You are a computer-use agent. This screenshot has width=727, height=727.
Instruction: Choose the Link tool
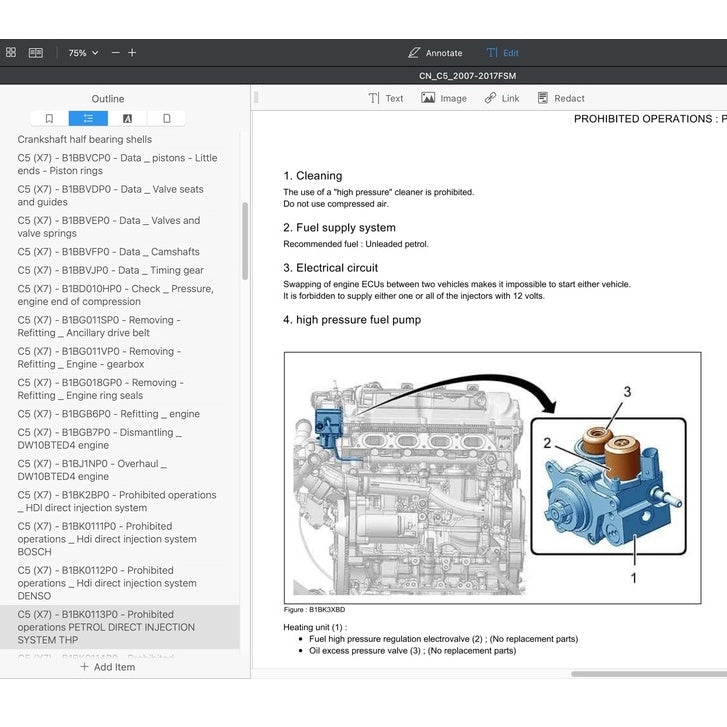pyautogui.click(x=502, y=98)
